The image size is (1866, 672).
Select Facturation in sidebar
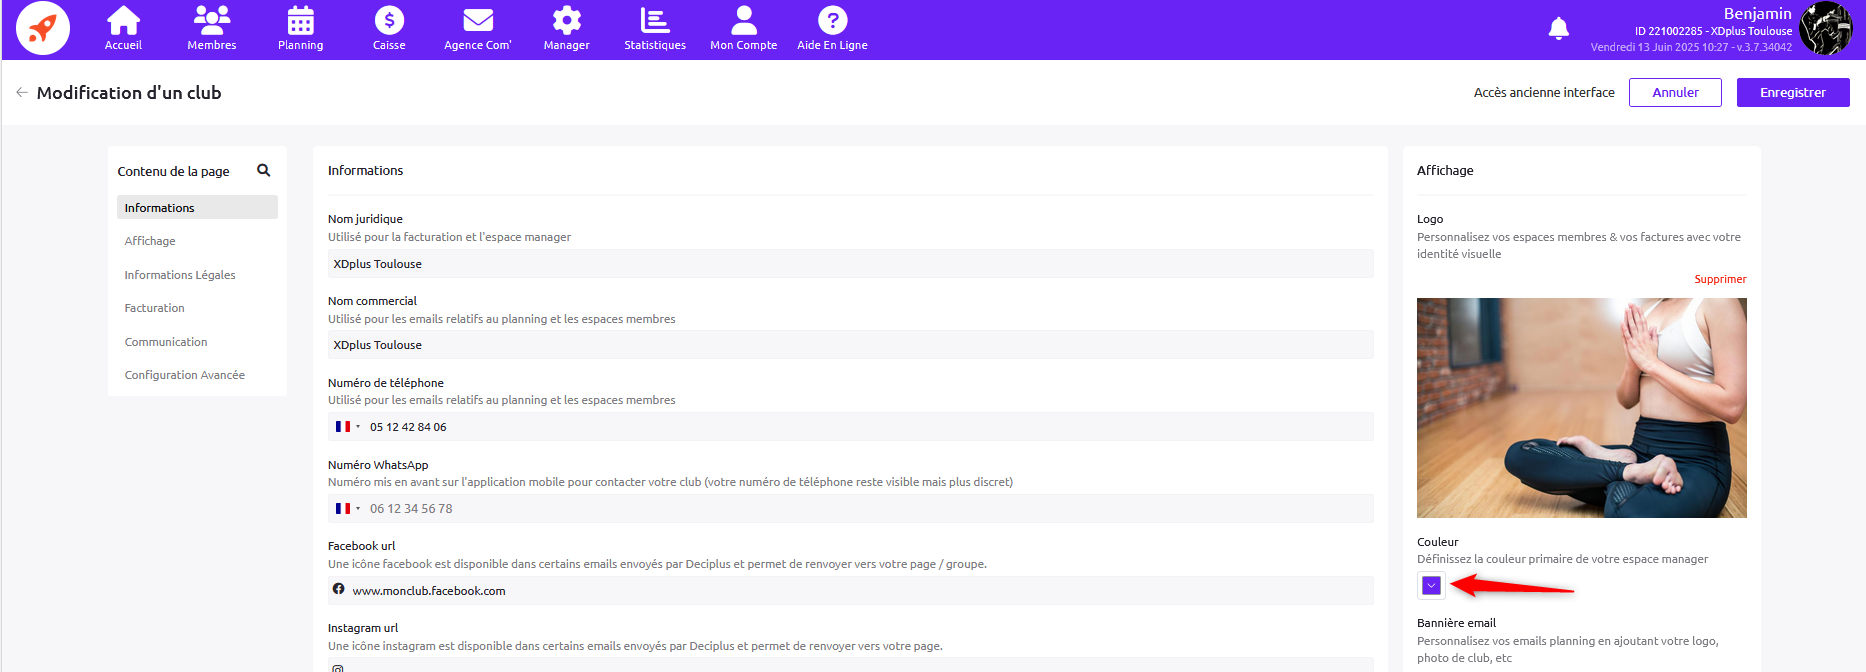click(x=154, y=308)
